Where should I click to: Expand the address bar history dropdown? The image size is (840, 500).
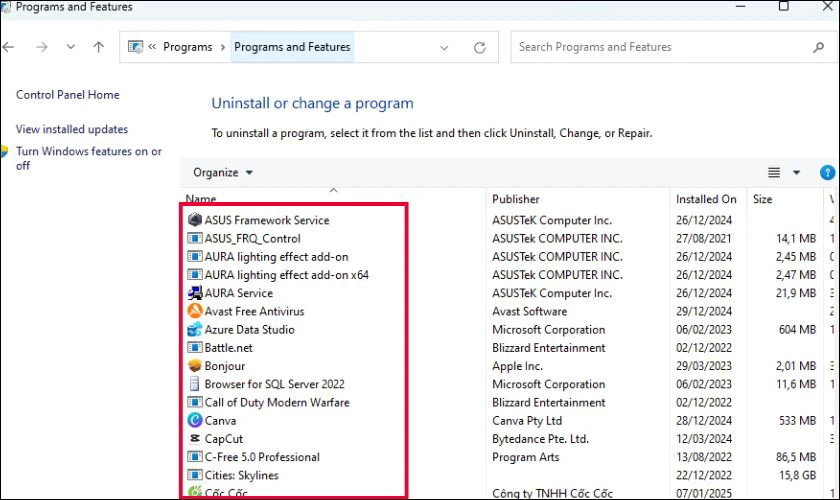(x=444, y=48)
